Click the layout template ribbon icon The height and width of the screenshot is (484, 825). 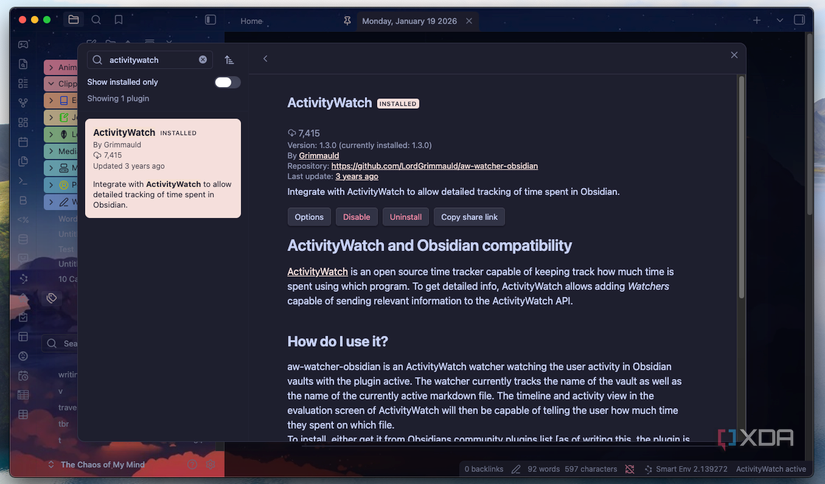[x=23, y=337]
